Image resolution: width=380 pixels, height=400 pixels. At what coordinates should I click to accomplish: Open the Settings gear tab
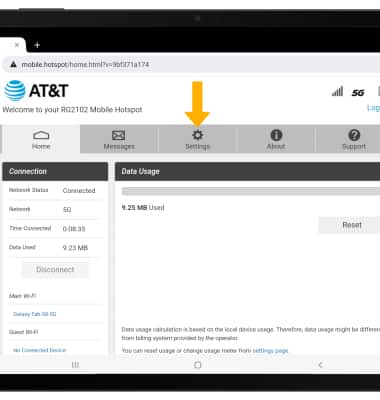point(197,139)
